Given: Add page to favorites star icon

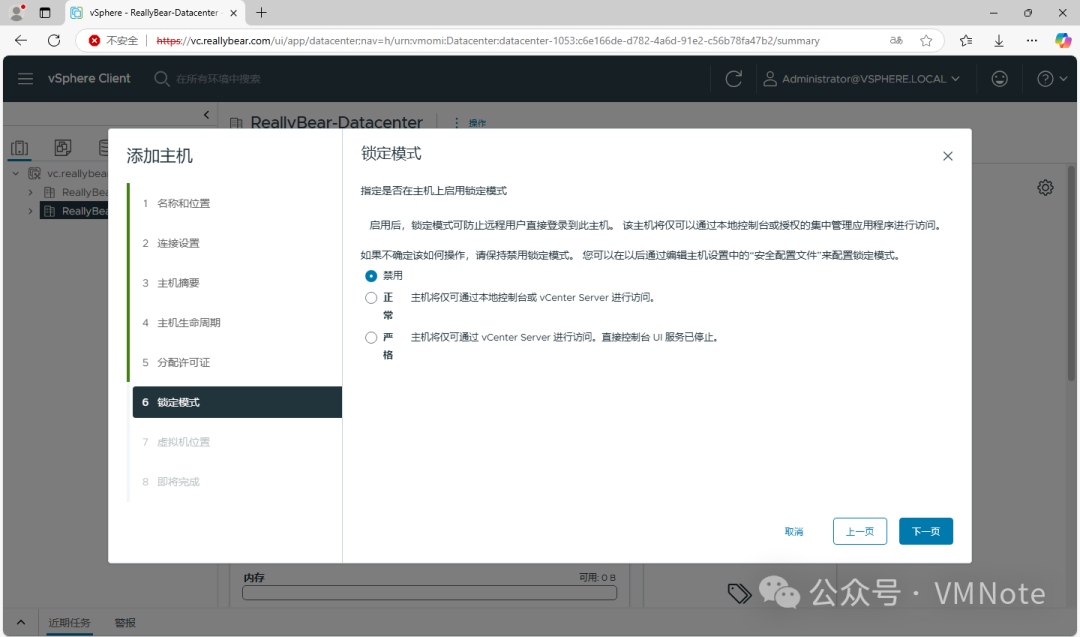Looking at the screenshot, I should point(926,41).
